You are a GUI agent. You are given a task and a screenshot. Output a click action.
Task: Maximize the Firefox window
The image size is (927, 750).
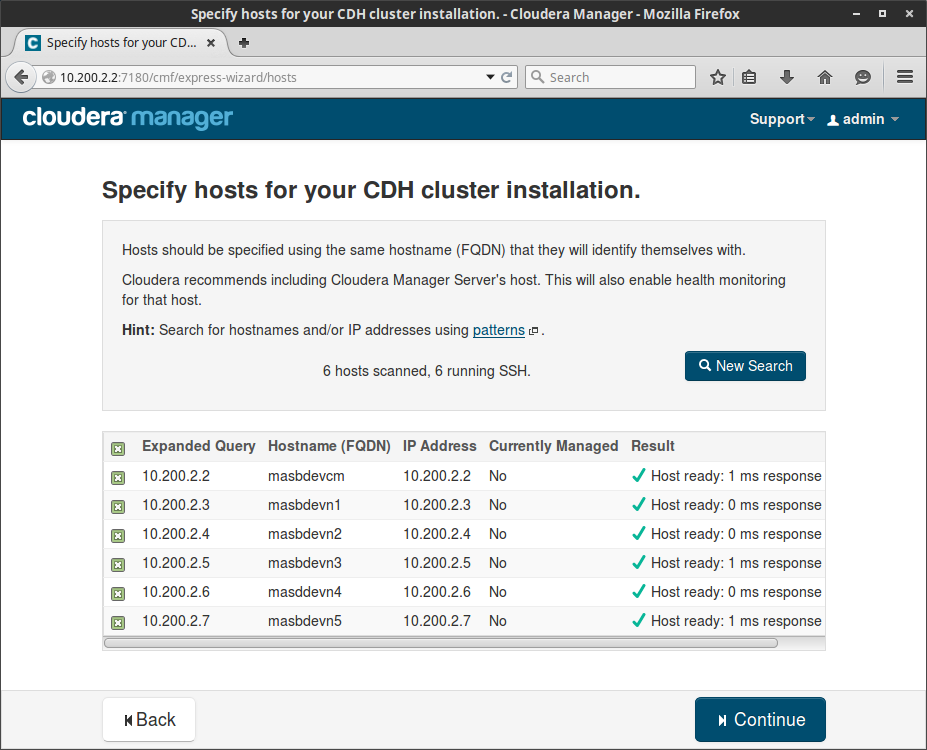click(x=882, y=14)
